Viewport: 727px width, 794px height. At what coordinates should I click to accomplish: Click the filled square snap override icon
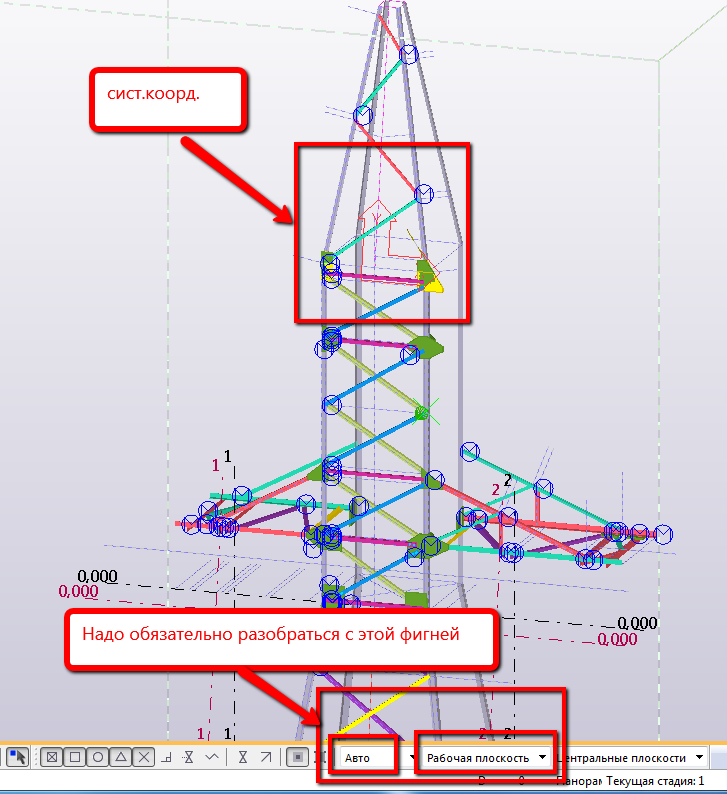click(298, 758)
